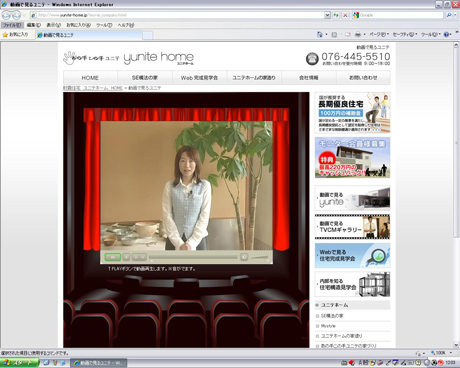Click the red X stop loading icon
Image resolution: width=460 pixels, height=368 pixels.
(345, 15)
